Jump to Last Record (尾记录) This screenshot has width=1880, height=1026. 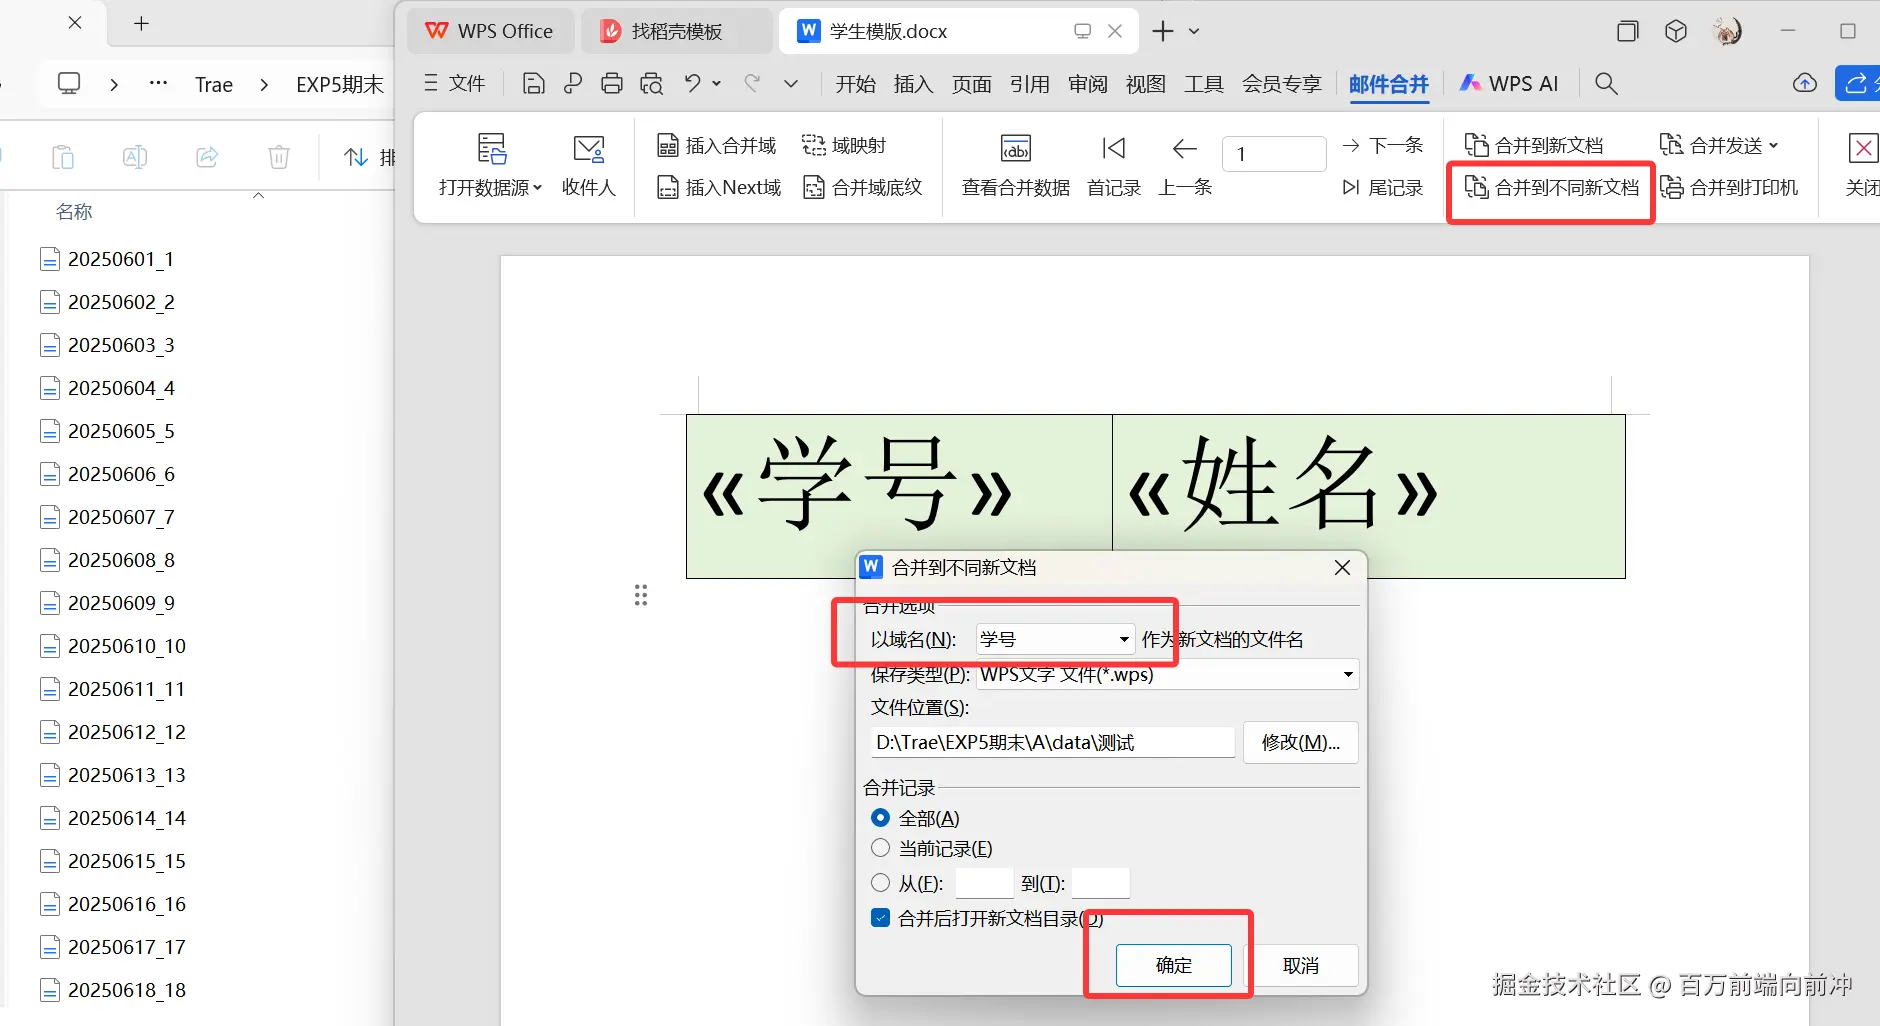(x=1383, y=188)
